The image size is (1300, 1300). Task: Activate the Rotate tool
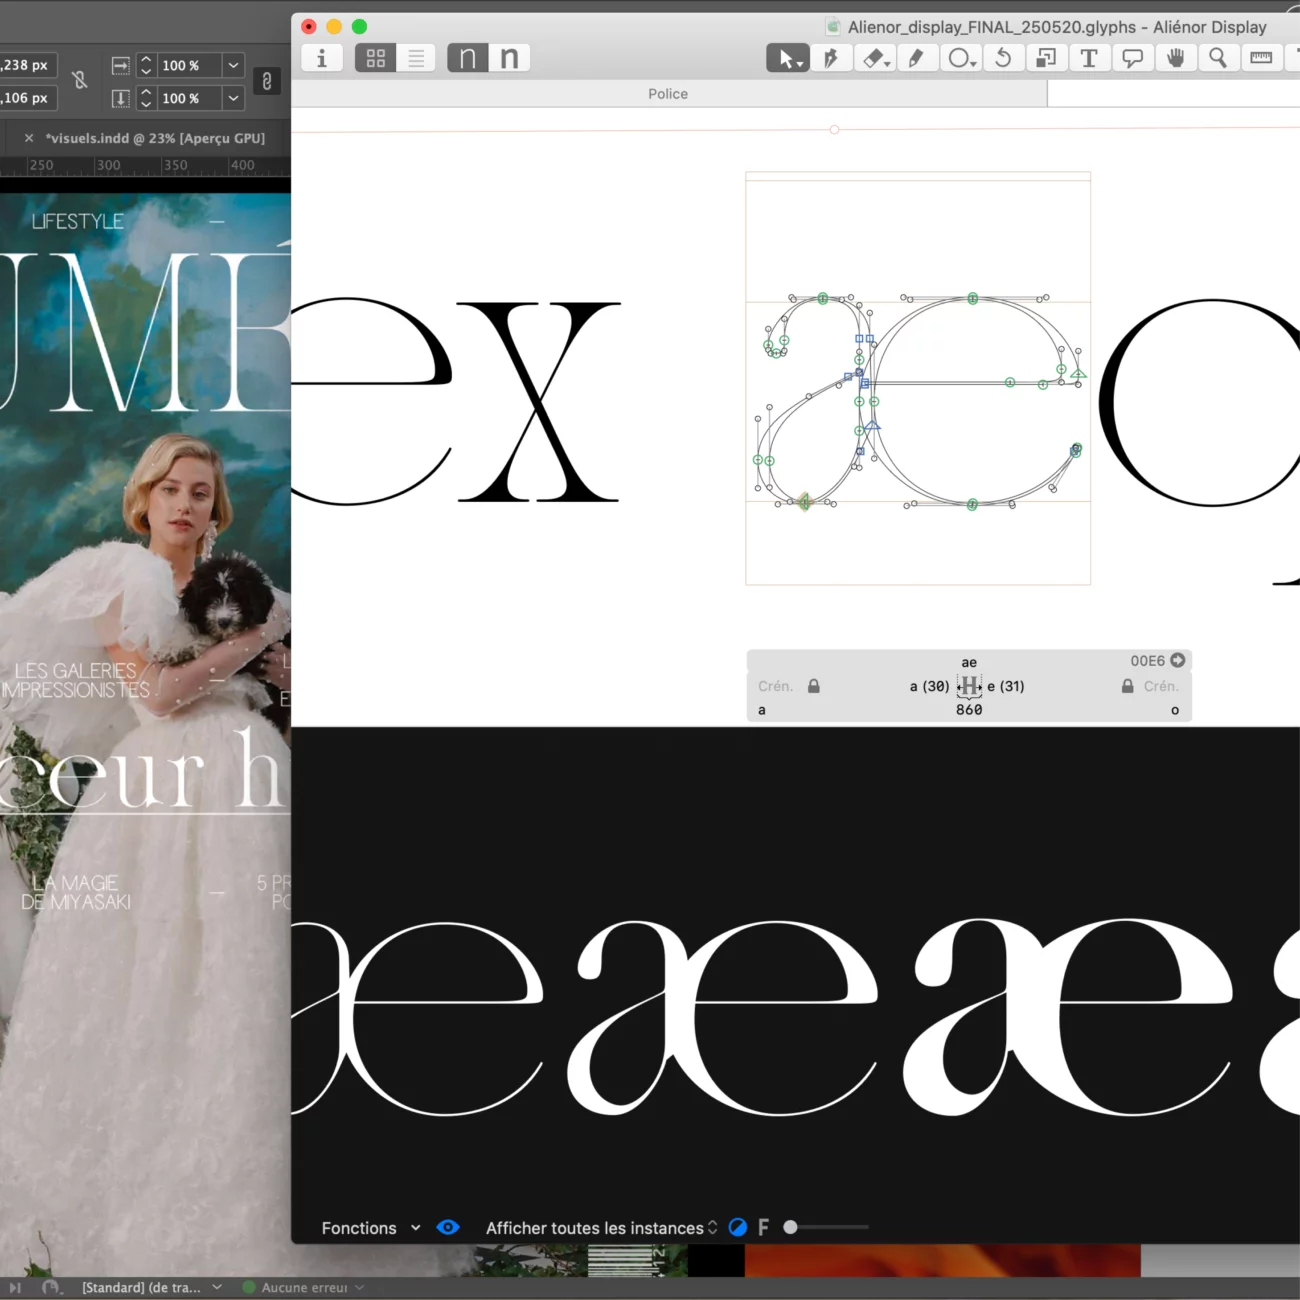point(1002,59)
